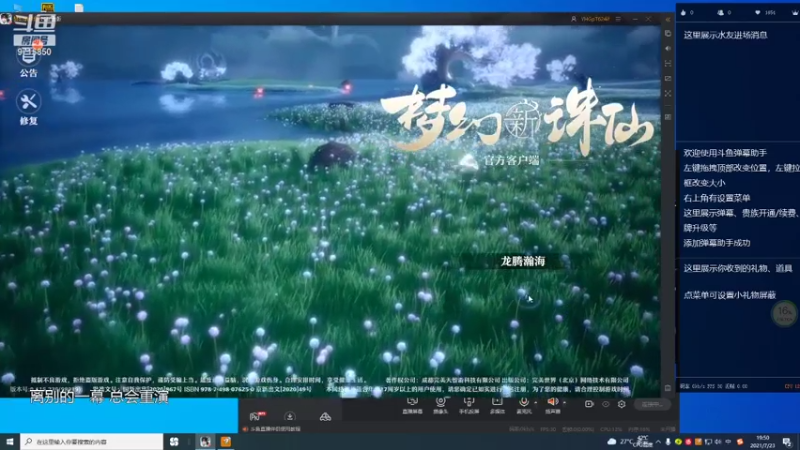Toggle the preview eye icon
Image resolution: width=800 pixels, height=450 pixels.
pyautogui.click(x=606, y=404)
